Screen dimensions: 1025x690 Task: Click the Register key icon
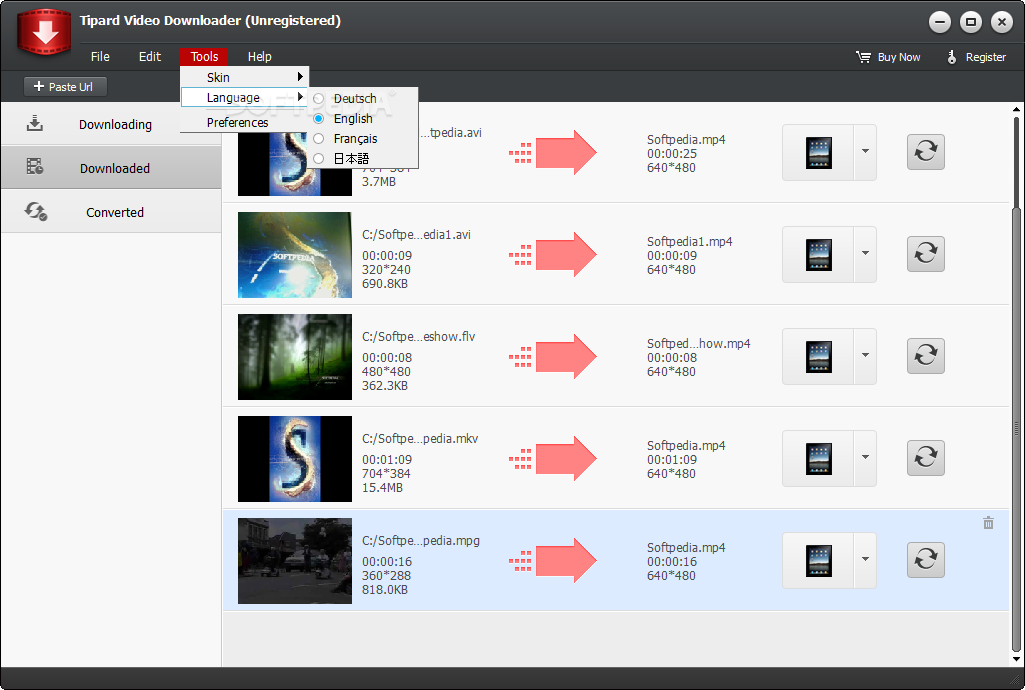click(x=952, y=57)
